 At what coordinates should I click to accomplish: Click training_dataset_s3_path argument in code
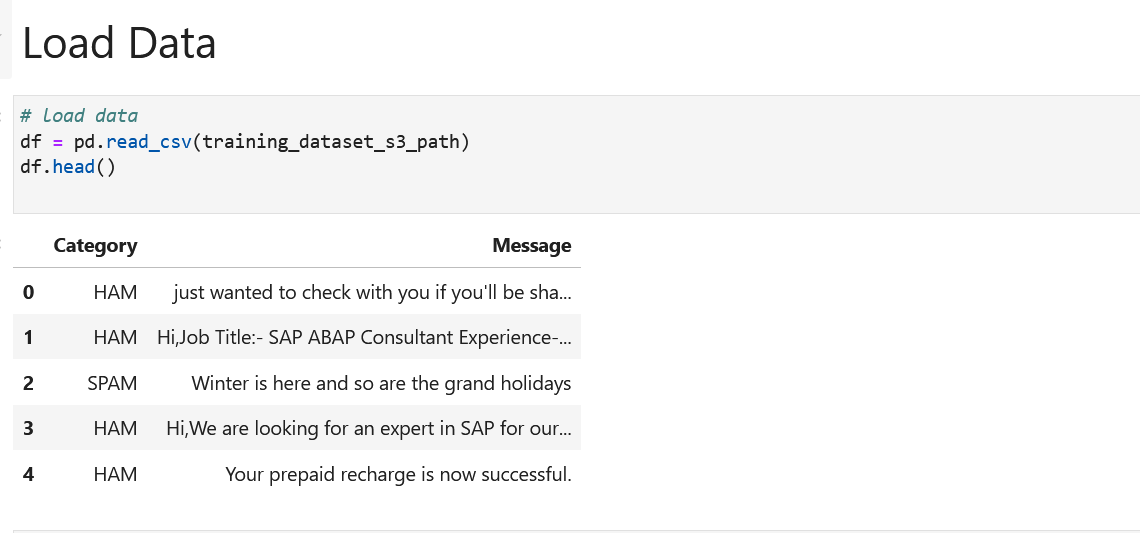pyautogui.click(x=331, y=141)
